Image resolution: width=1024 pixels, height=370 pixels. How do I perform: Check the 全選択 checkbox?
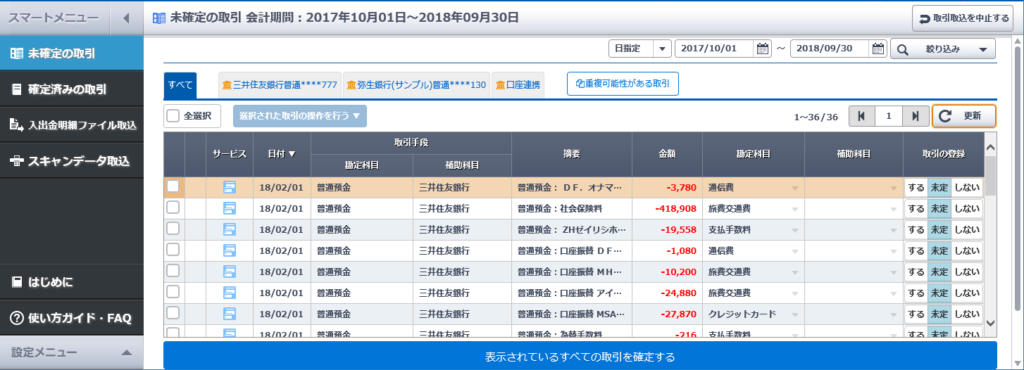[173, 116]
